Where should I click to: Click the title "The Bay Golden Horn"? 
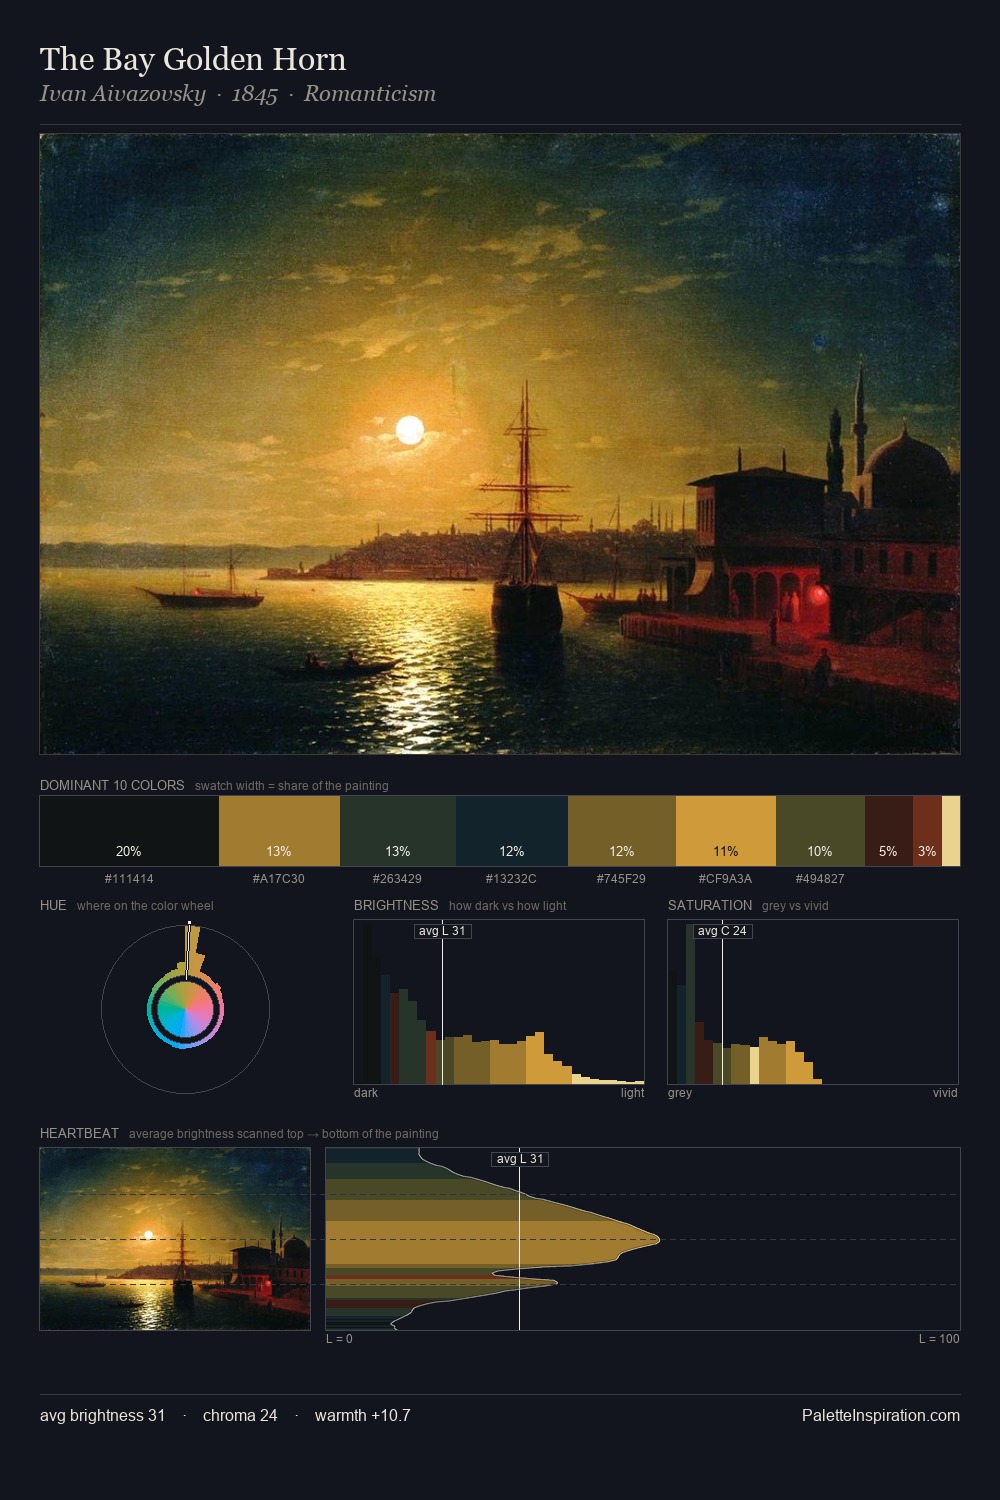click(193, 59)
